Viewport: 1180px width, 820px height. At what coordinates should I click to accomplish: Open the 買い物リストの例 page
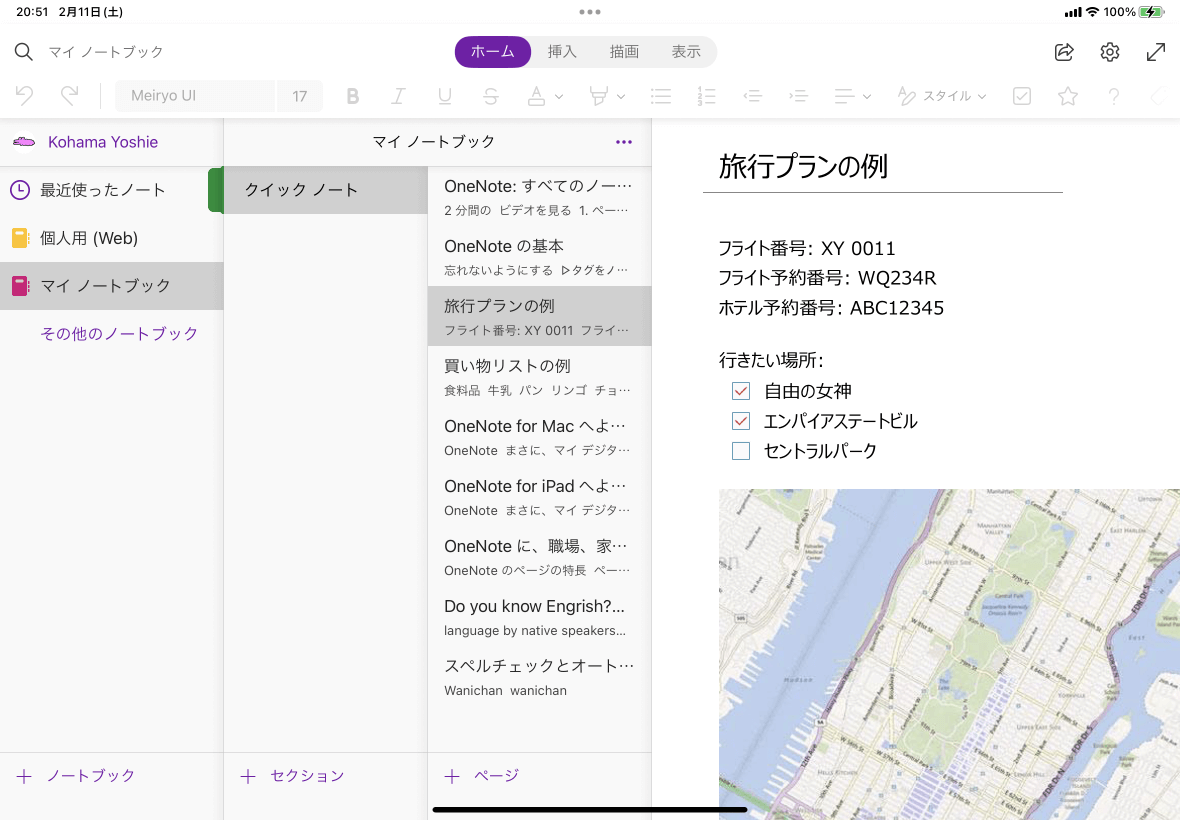[x=538, y=376]
